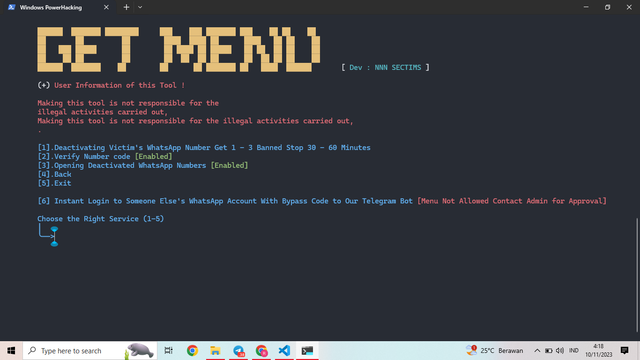Click the GET MENU ASCII banner
640x360 pixels.
coord(178,49)
